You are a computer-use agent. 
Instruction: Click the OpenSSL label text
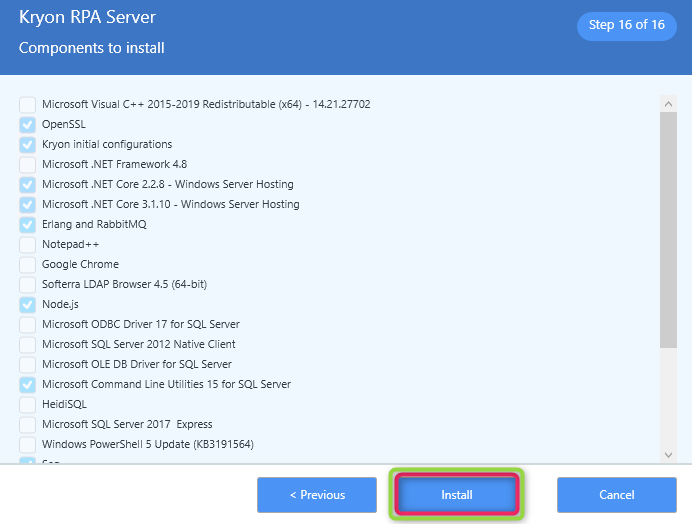64,124
